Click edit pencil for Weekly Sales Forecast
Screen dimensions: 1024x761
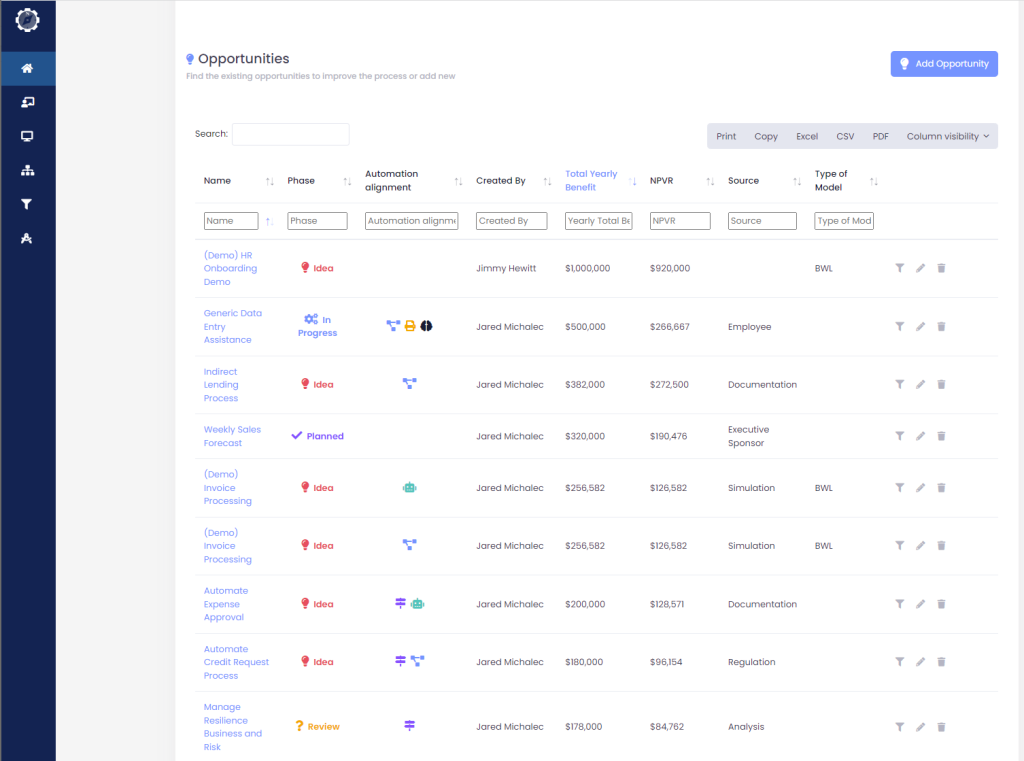click(920, 436)
